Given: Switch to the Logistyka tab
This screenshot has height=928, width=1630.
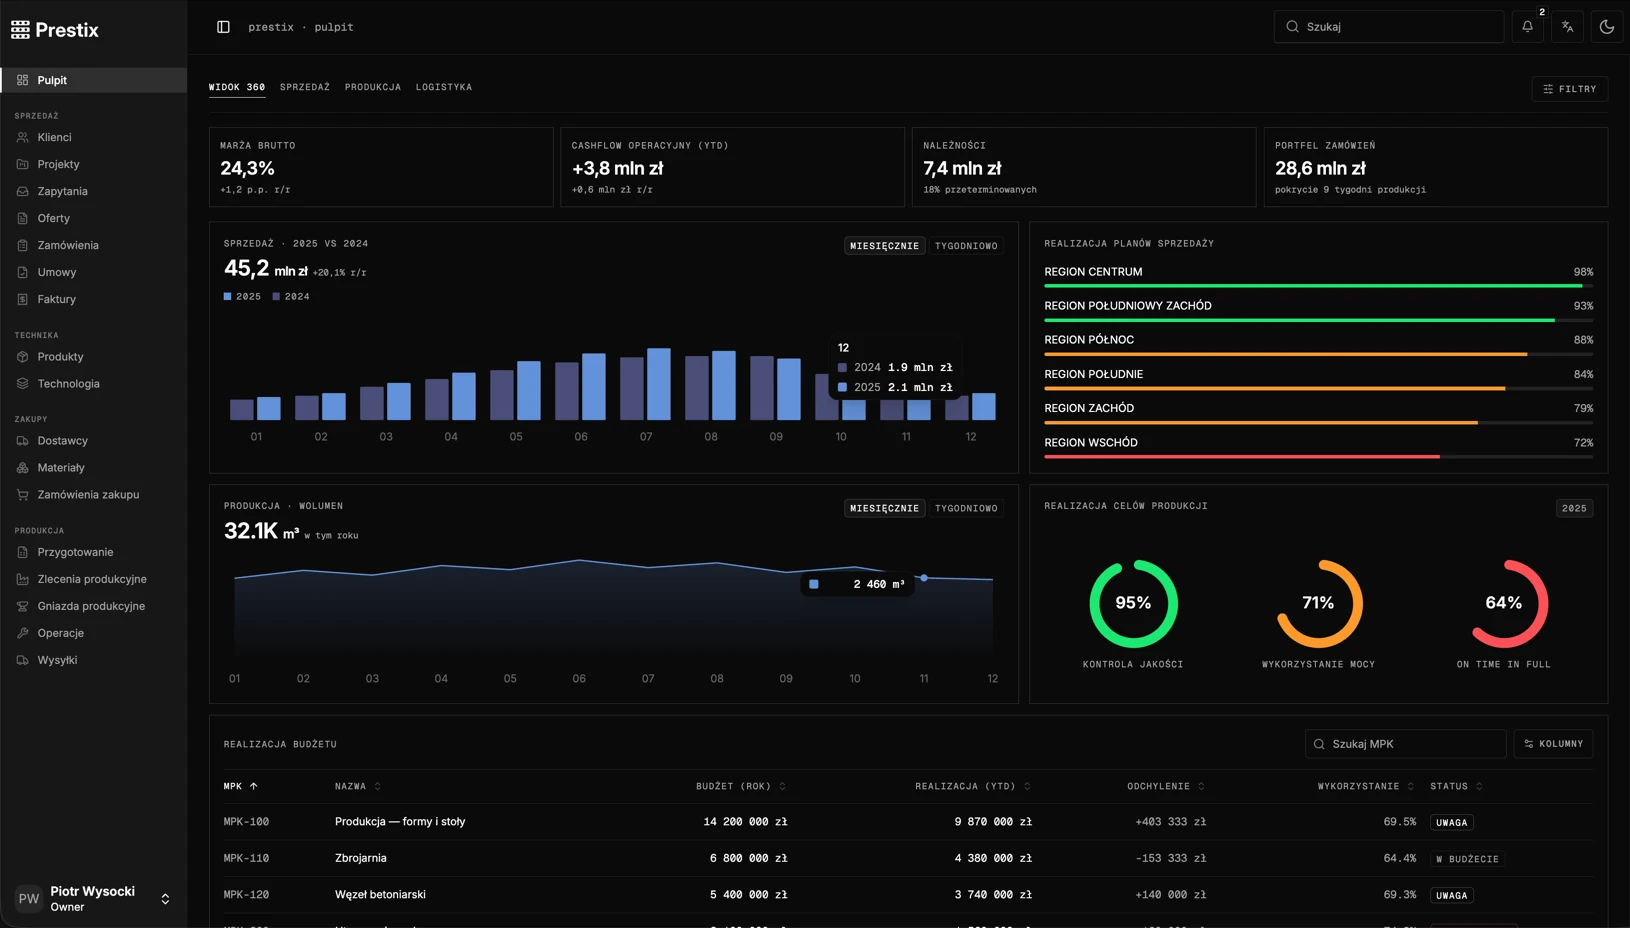Looking at the screenshot, I should [444, 87].
